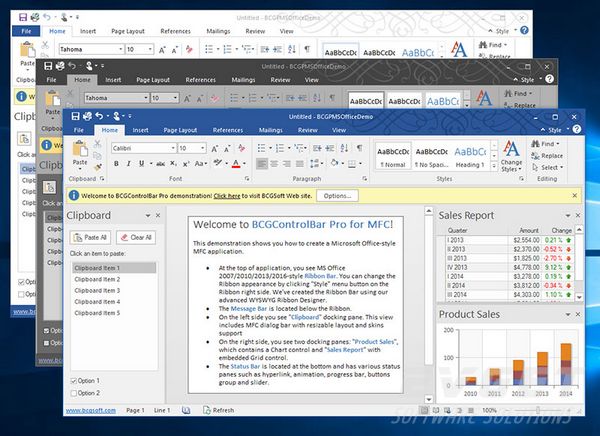This screenshot has height=436, width=600.
Task: Click the Sales Report scrollbar down arrow
Action: click(579, 297)
